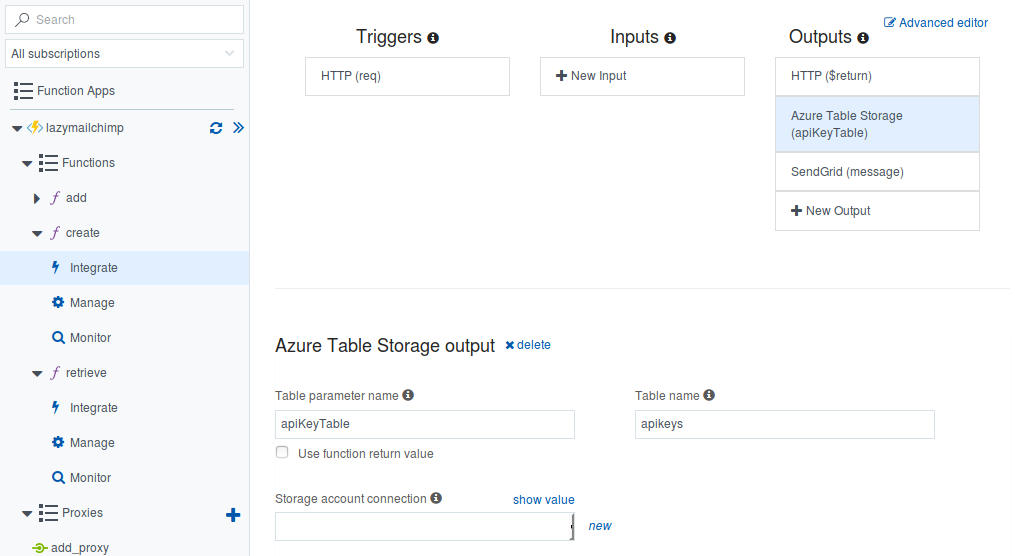Image resolution: width=1015 pixels, height=556 pixels.
Task: Click the Functions list icon
Action: pyautogui.click(x=48, y=162)
